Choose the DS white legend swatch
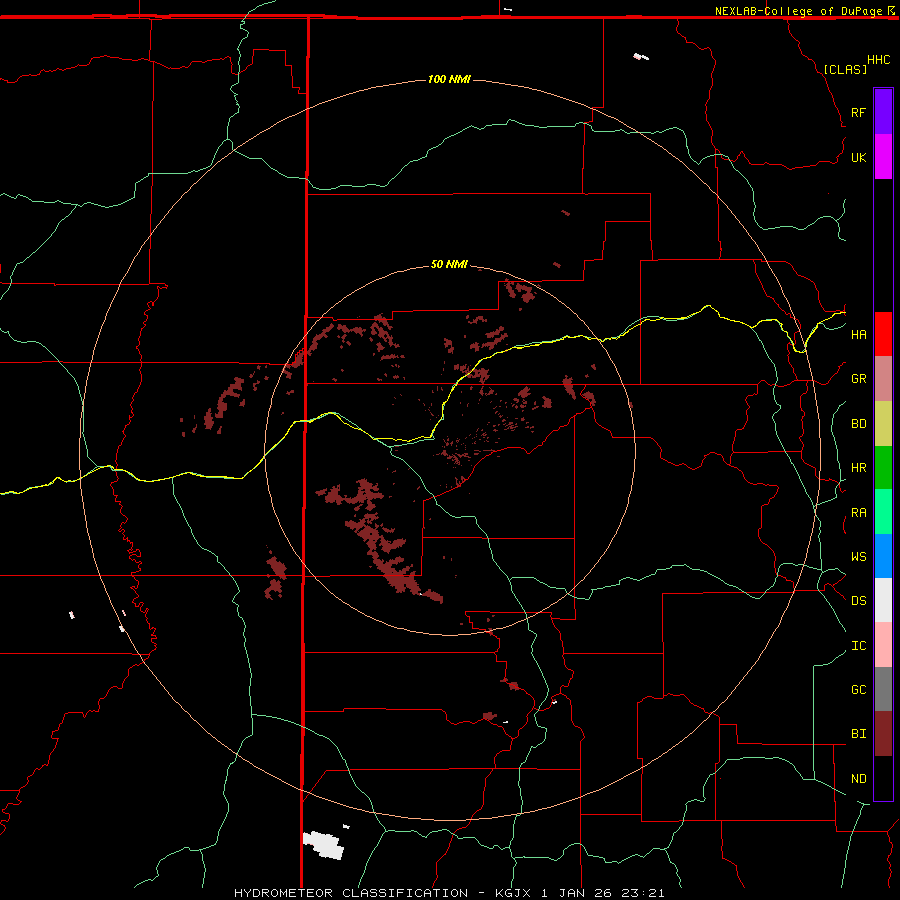The image size is (900, 900). 883,600
